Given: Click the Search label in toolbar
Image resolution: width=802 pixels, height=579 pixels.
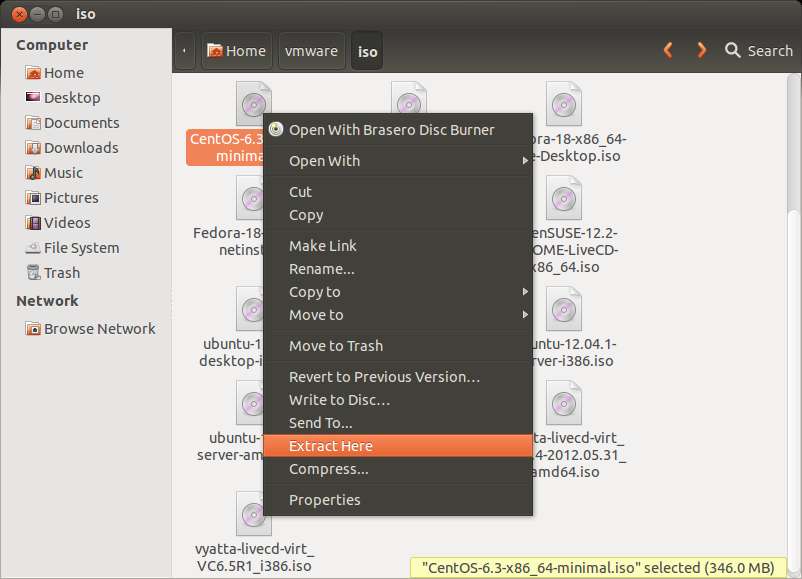Looking at the screenshot, I should pyautogui.click(x=770, y=51).
